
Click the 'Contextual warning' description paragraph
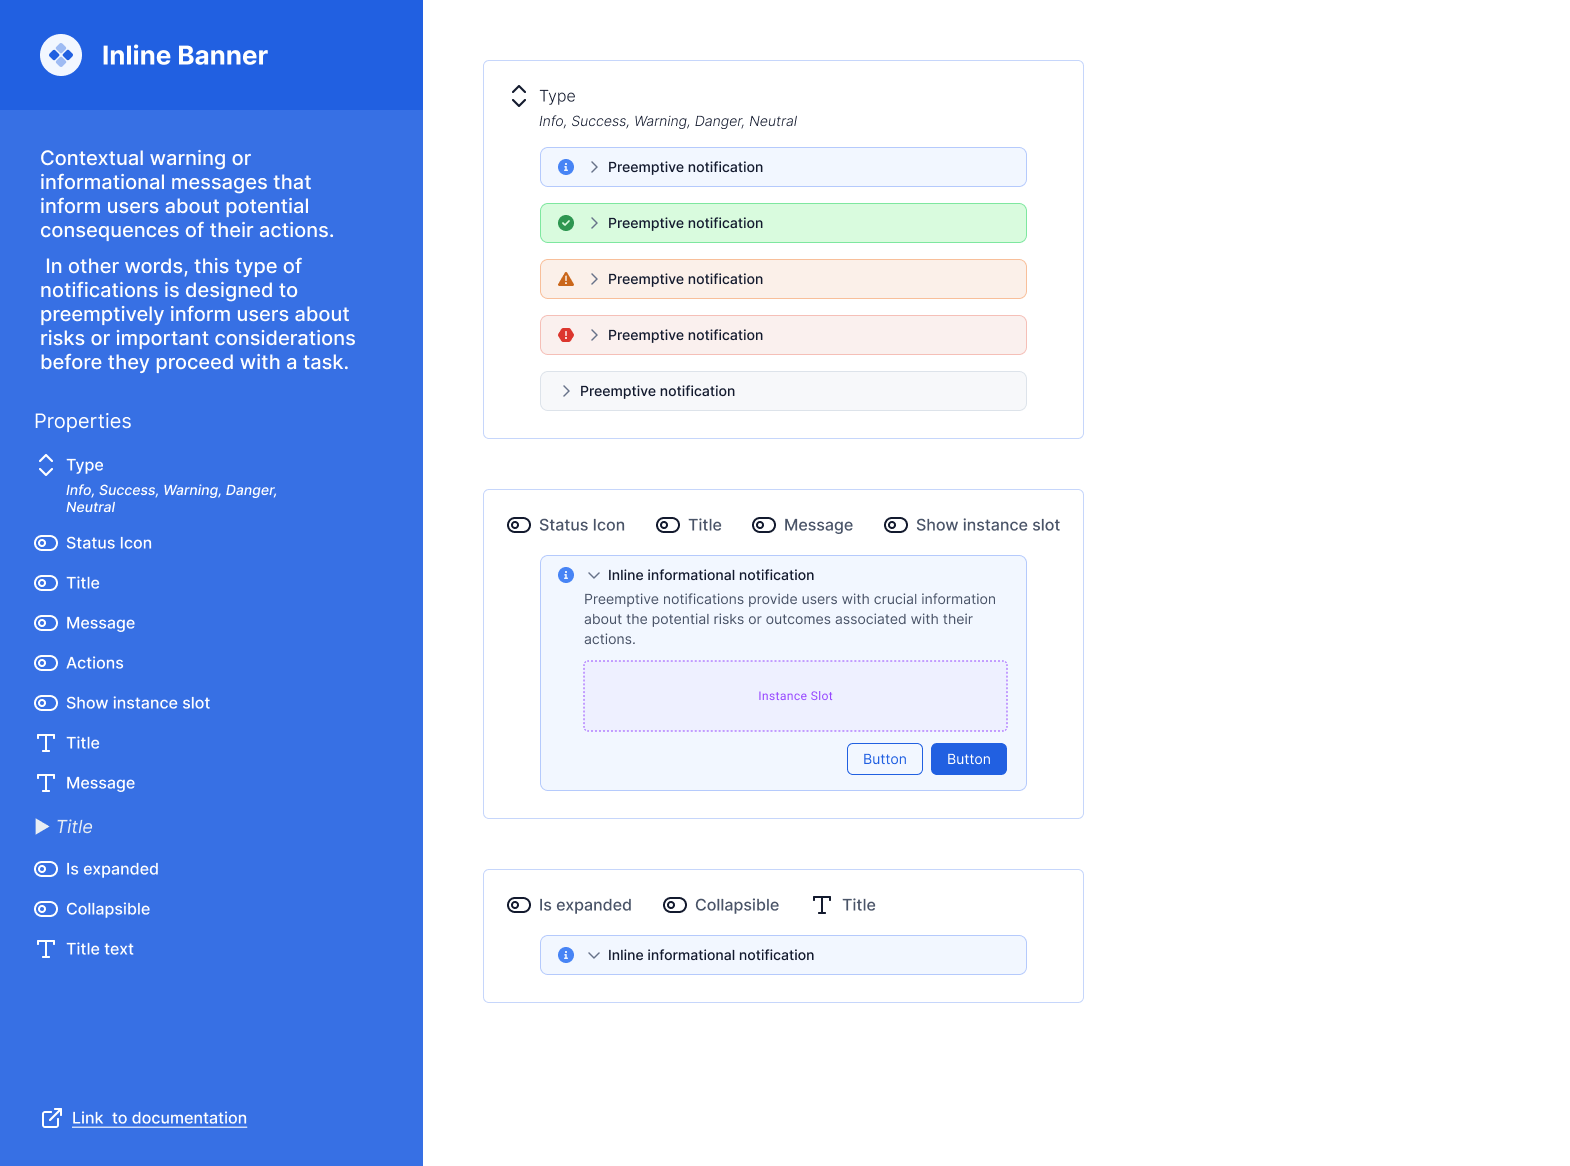[x=188, y=194]
